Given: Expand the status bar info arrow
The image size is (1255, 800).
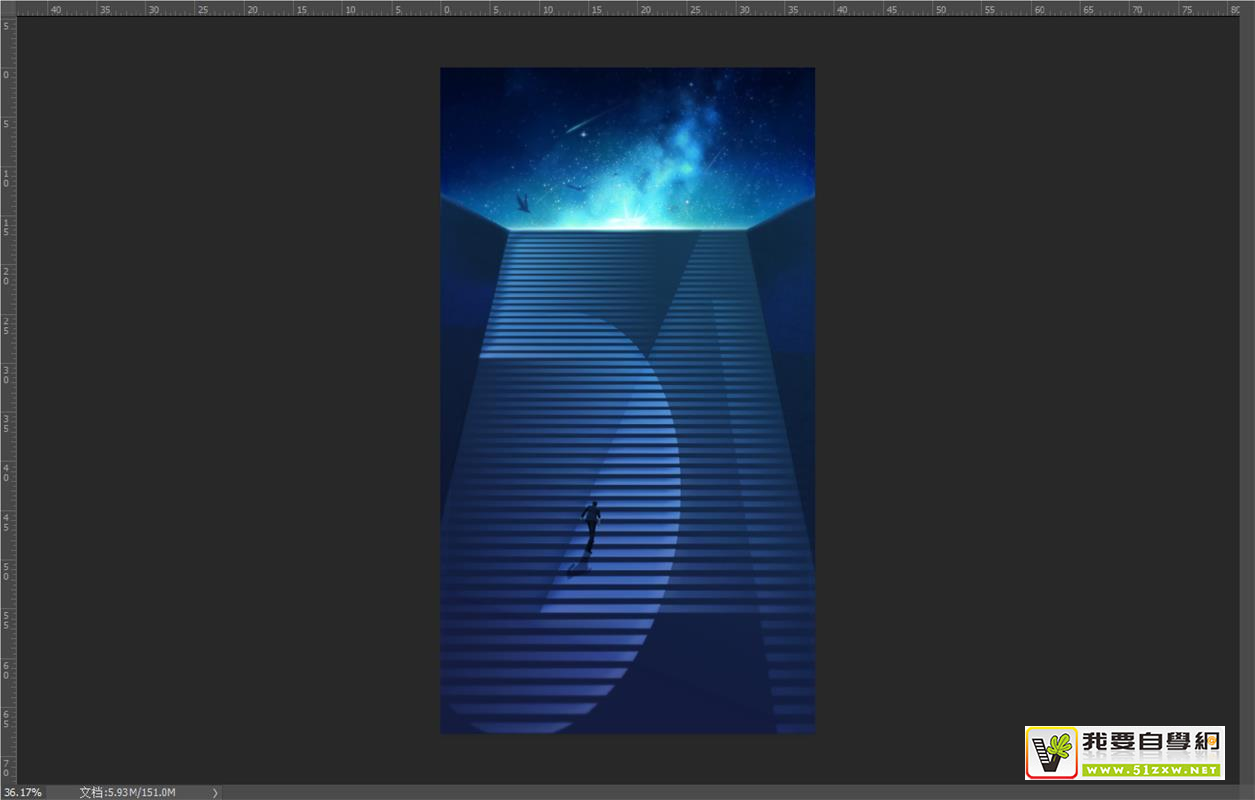Looking at the screenshot, I should [214, 793].
